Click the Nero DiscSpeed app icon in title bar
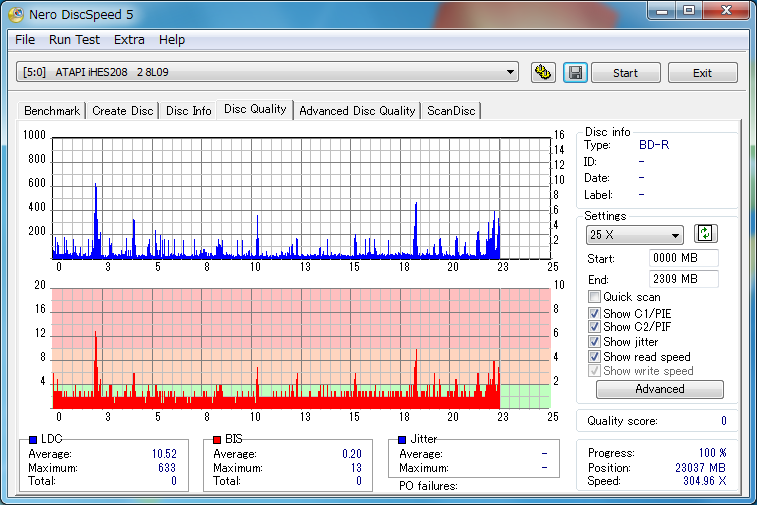The image size is (757, 505). click(x=16, y=14)
